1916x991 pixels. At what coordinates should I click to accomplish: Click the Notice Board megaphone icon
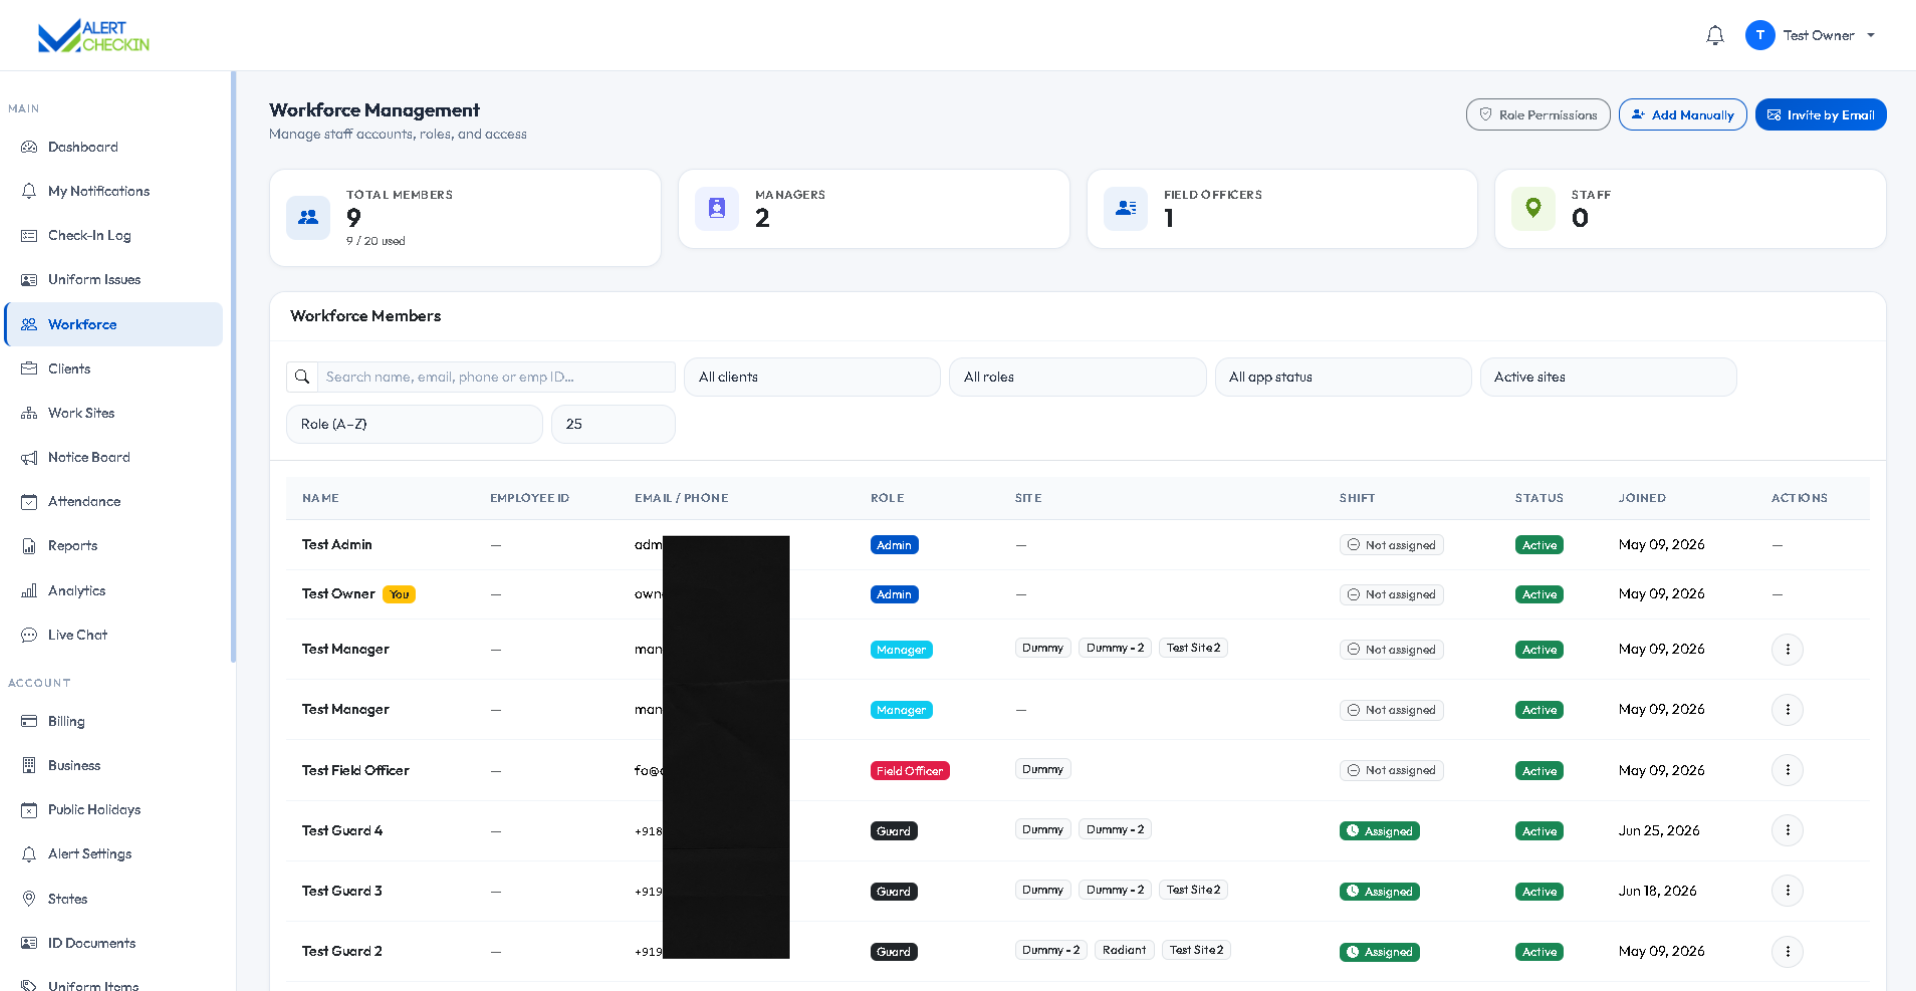tap(29, 457)
